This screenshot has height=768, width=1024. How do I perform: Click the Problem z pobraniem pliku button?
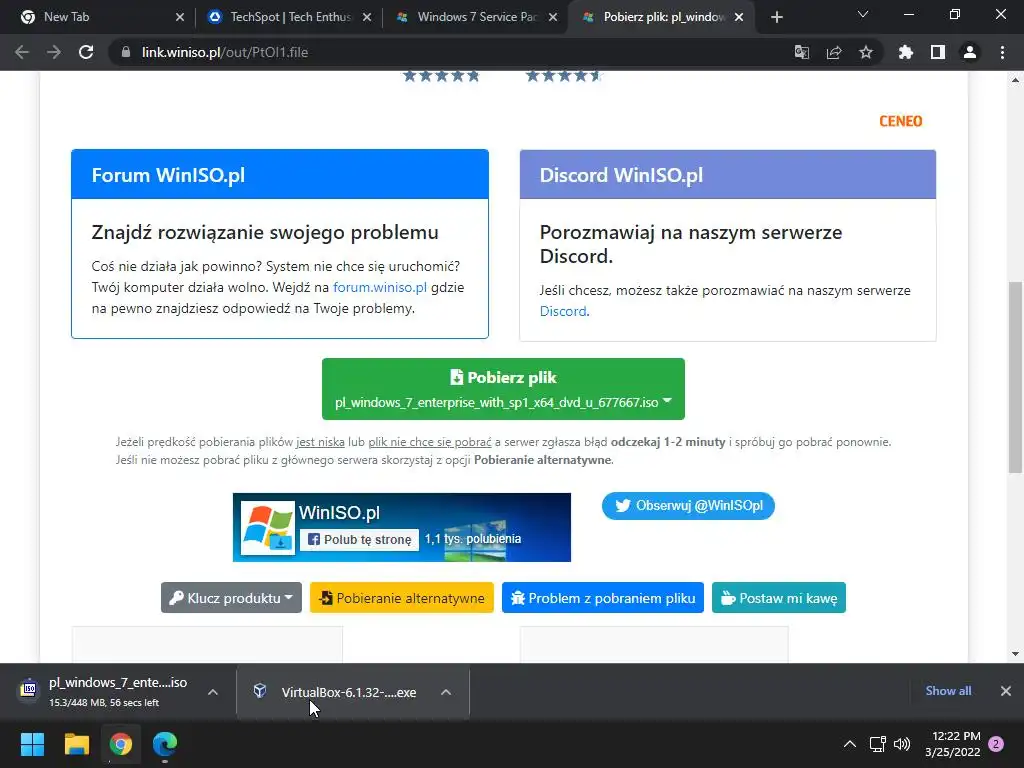(603, 598)
